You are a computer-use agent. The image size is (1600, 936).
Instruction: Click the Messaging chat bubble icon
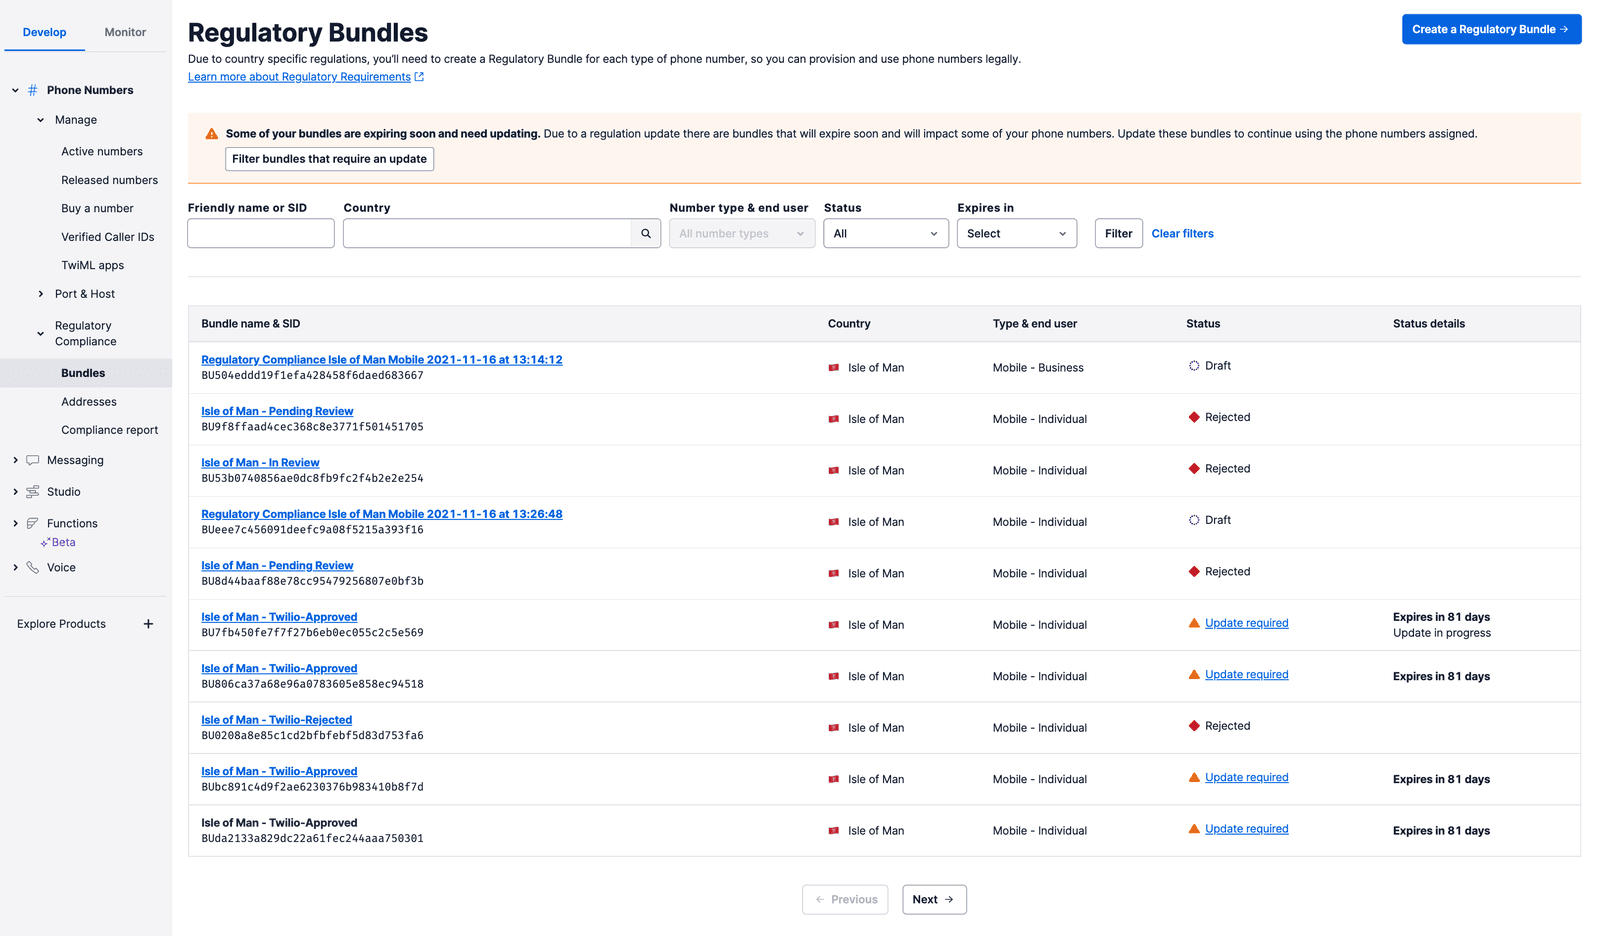[x=31, y=460]
